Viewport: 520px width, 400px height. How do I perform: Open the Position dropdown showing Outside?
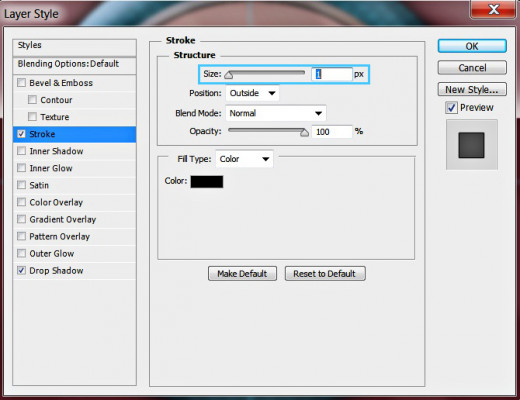252,93
